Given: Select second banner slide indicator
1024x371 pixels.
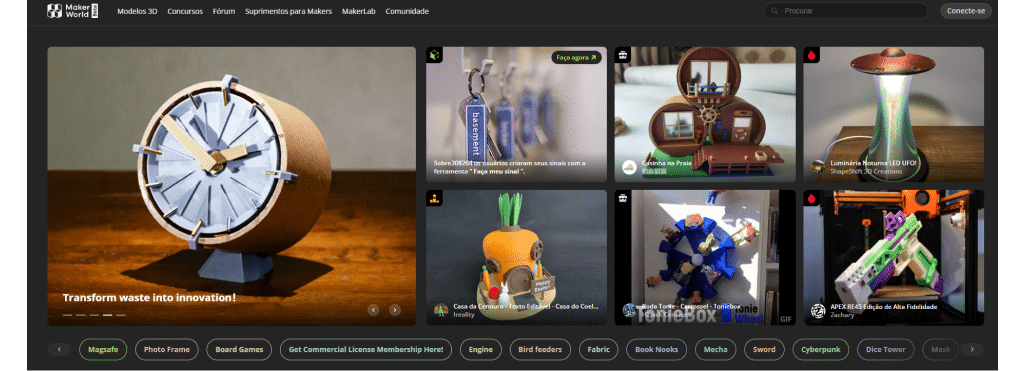Looking at the screenshot, I should click(x=80, y=315).
